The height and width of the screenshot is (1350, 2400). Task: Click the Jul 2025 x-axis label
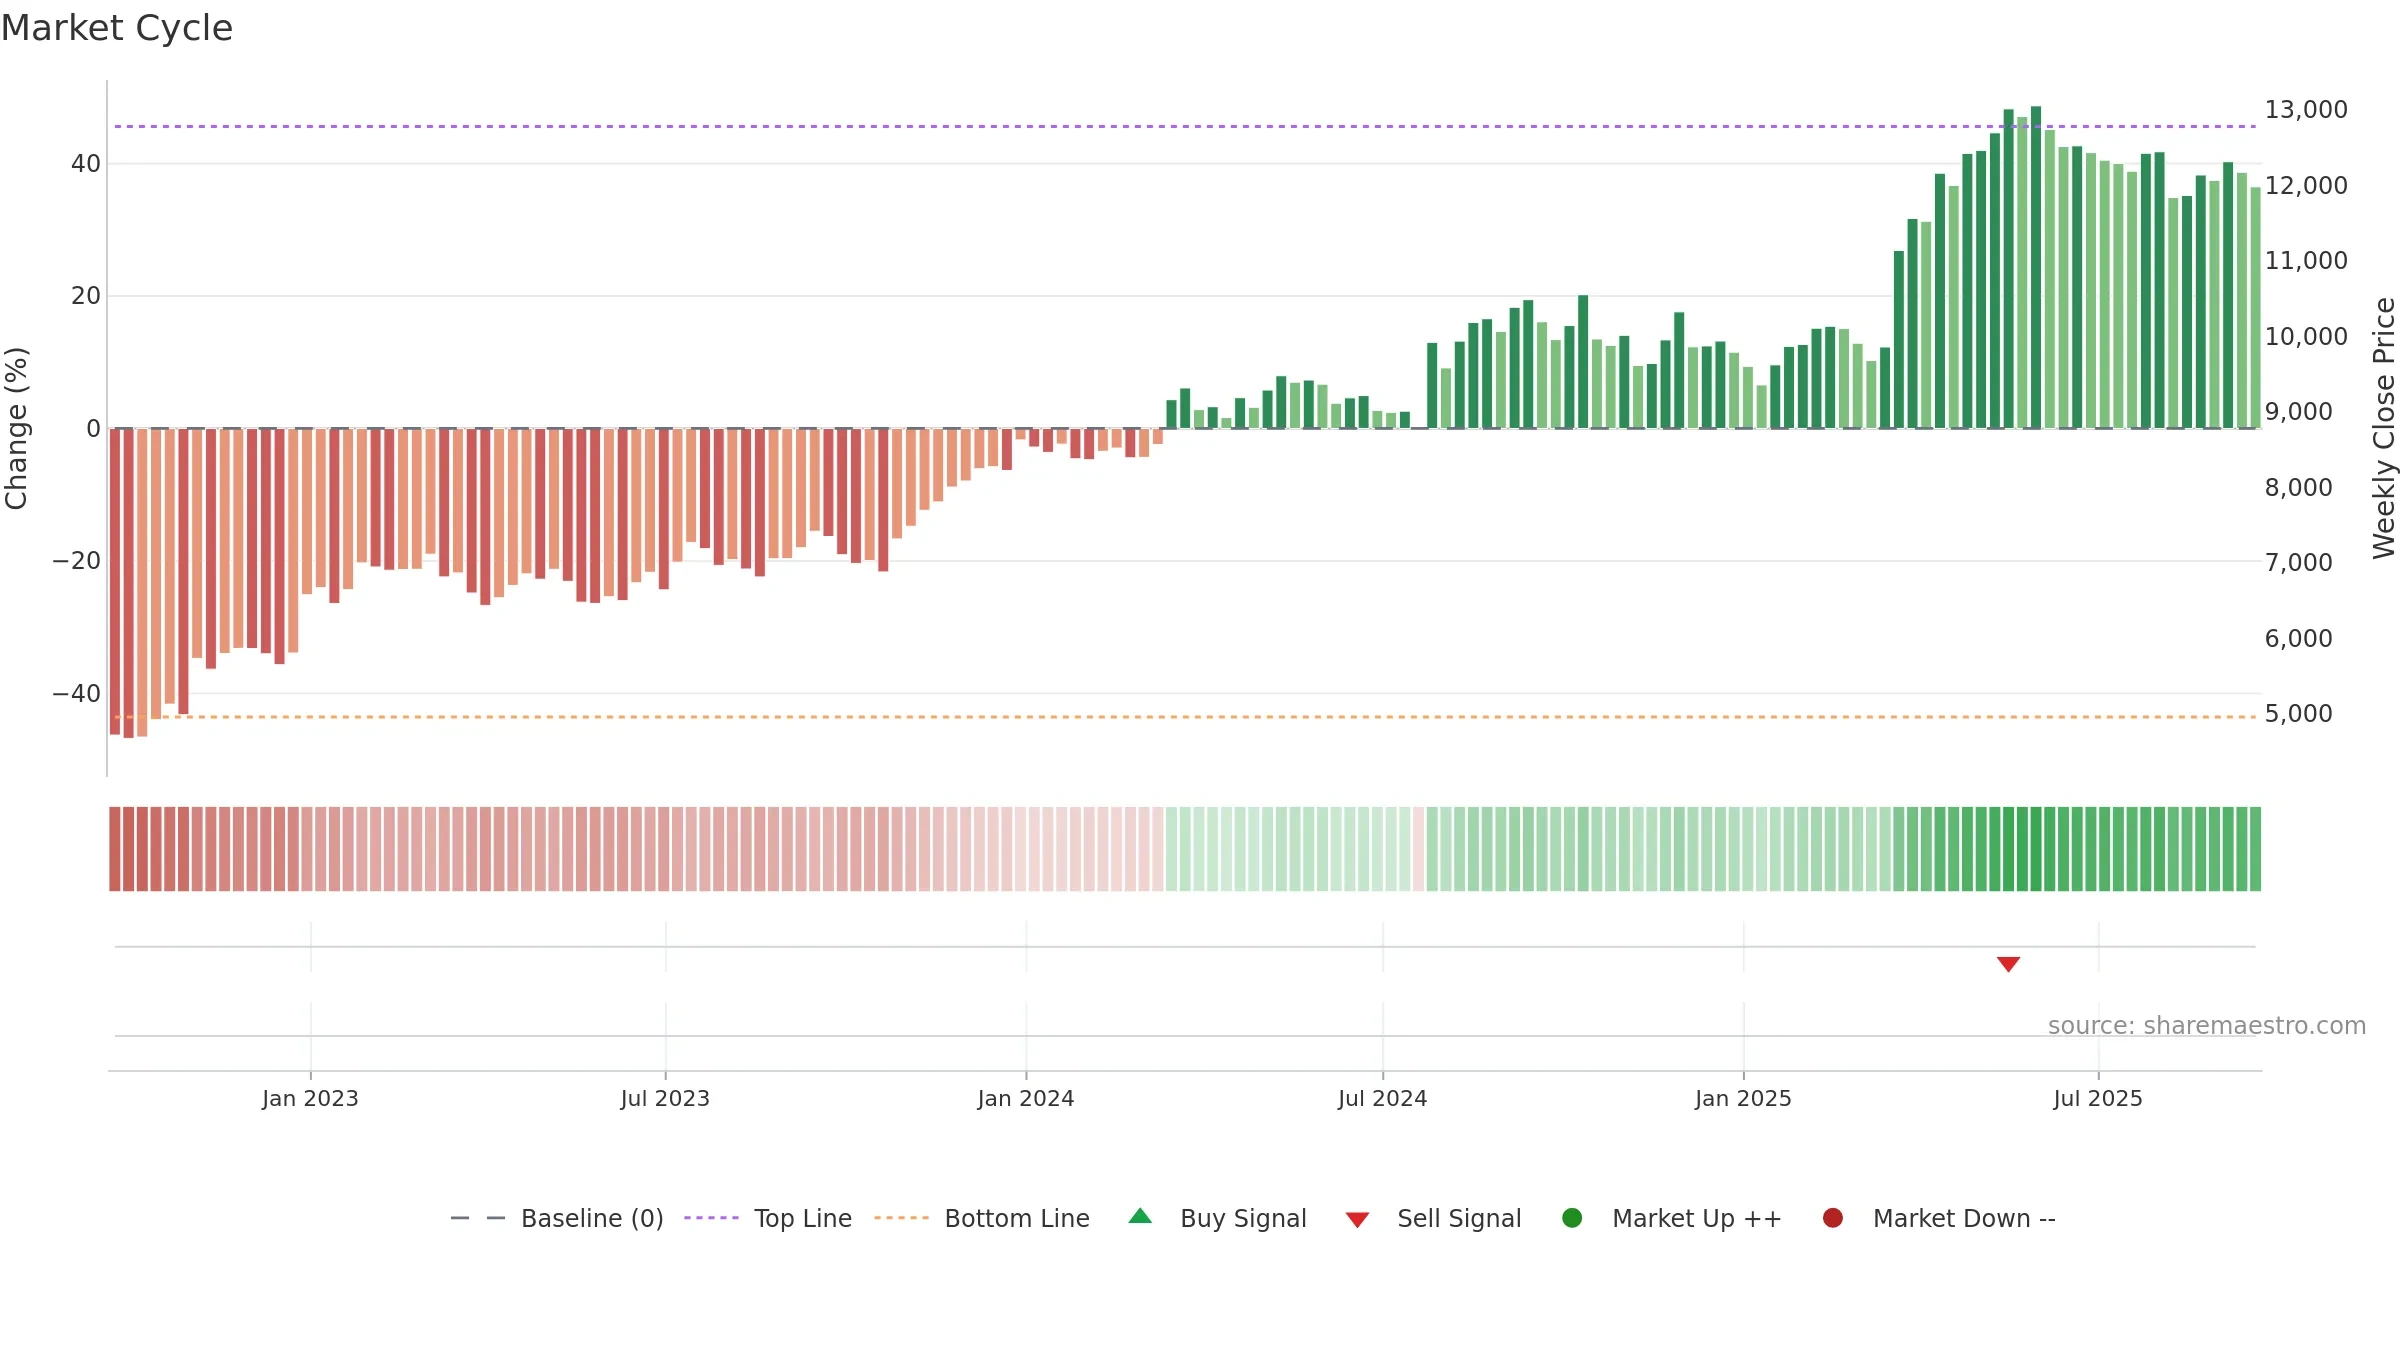point(2098,1099)
